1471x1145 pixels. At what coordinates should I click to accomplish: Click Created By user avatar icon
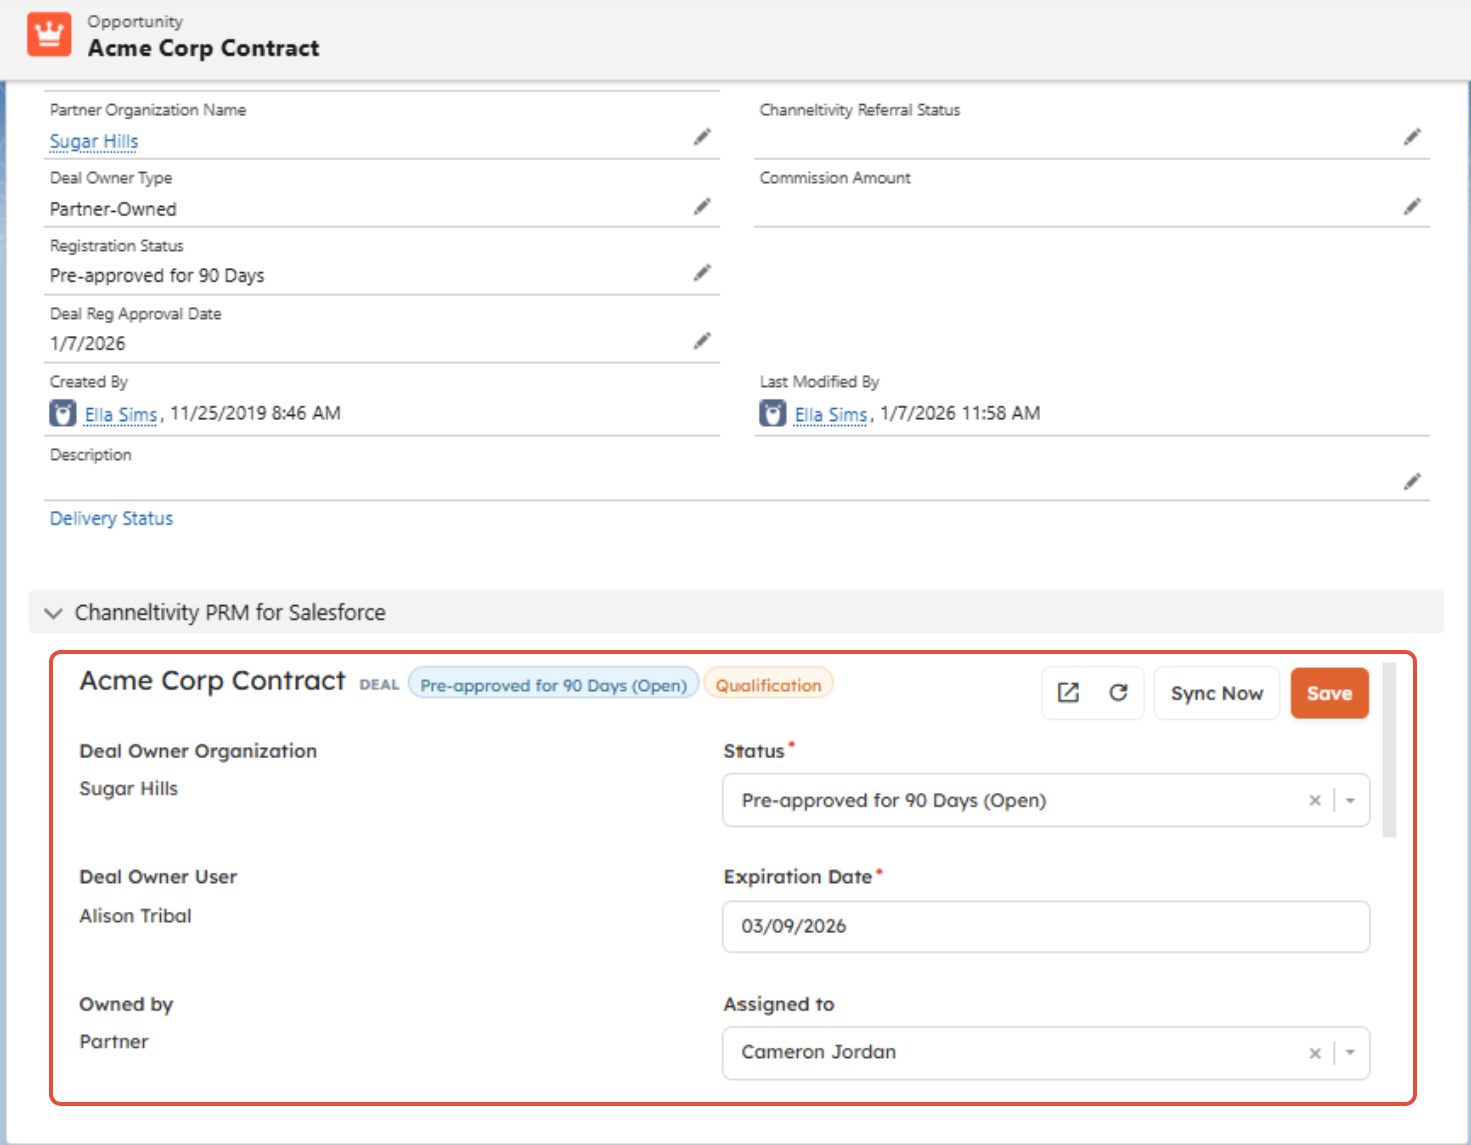[63, 413]
